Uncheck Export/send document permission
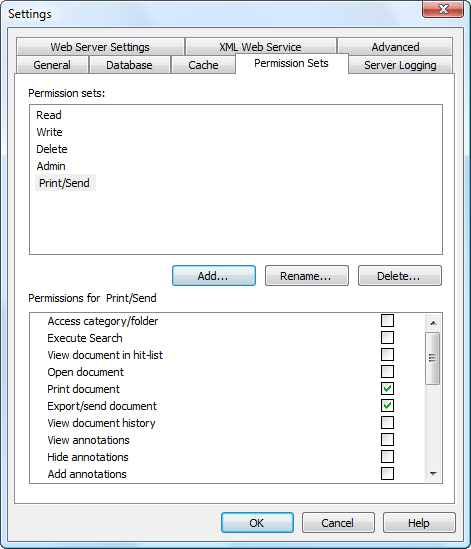471x549 pixels. [387, 406]
